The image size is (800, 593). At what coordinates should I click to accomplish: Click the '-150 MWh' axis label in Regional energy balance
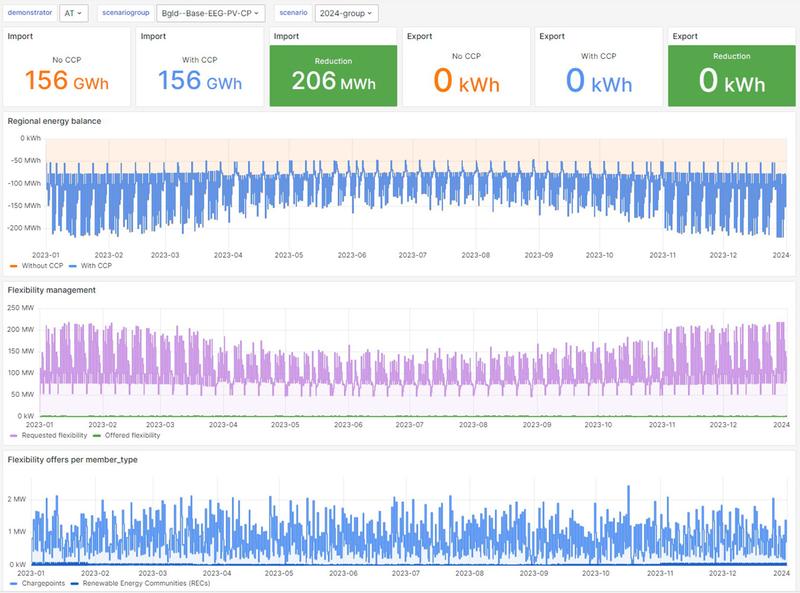pos(24,206)
